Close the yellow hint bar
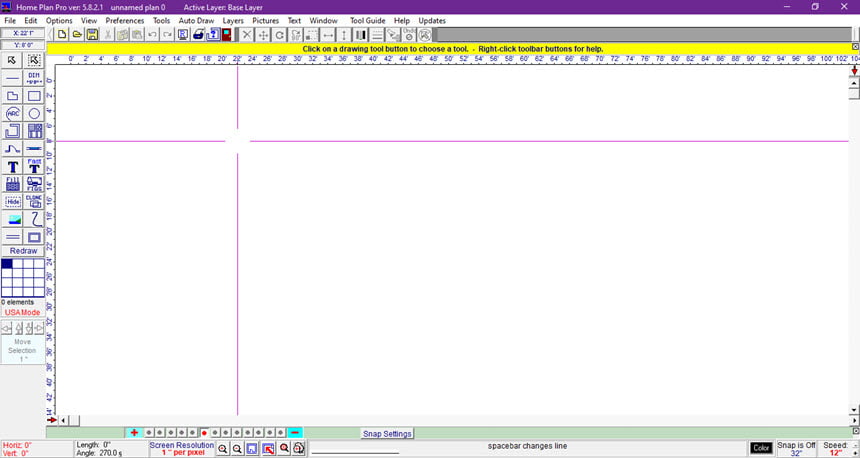Image resolution: width=860 pixels, height=458 pixels. pos(855,47)
